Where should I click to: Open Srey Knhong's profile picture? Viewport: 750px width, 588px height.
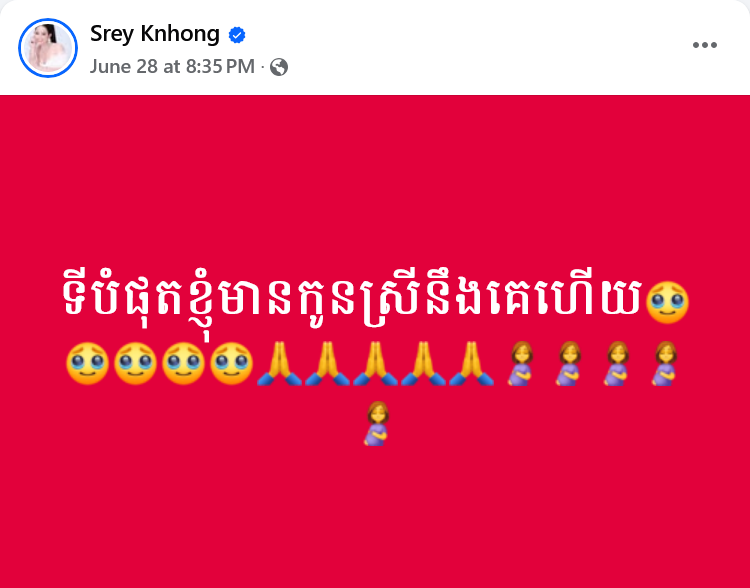48,48
